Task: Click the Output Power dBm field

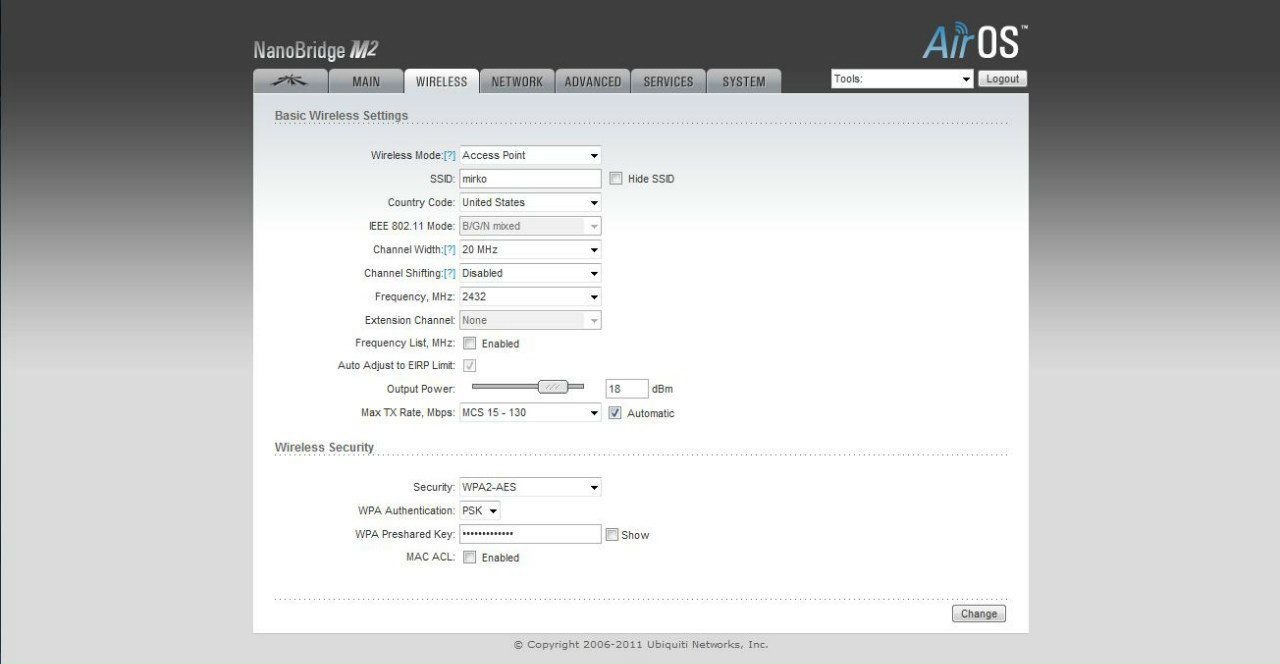Action: point(627,388)
